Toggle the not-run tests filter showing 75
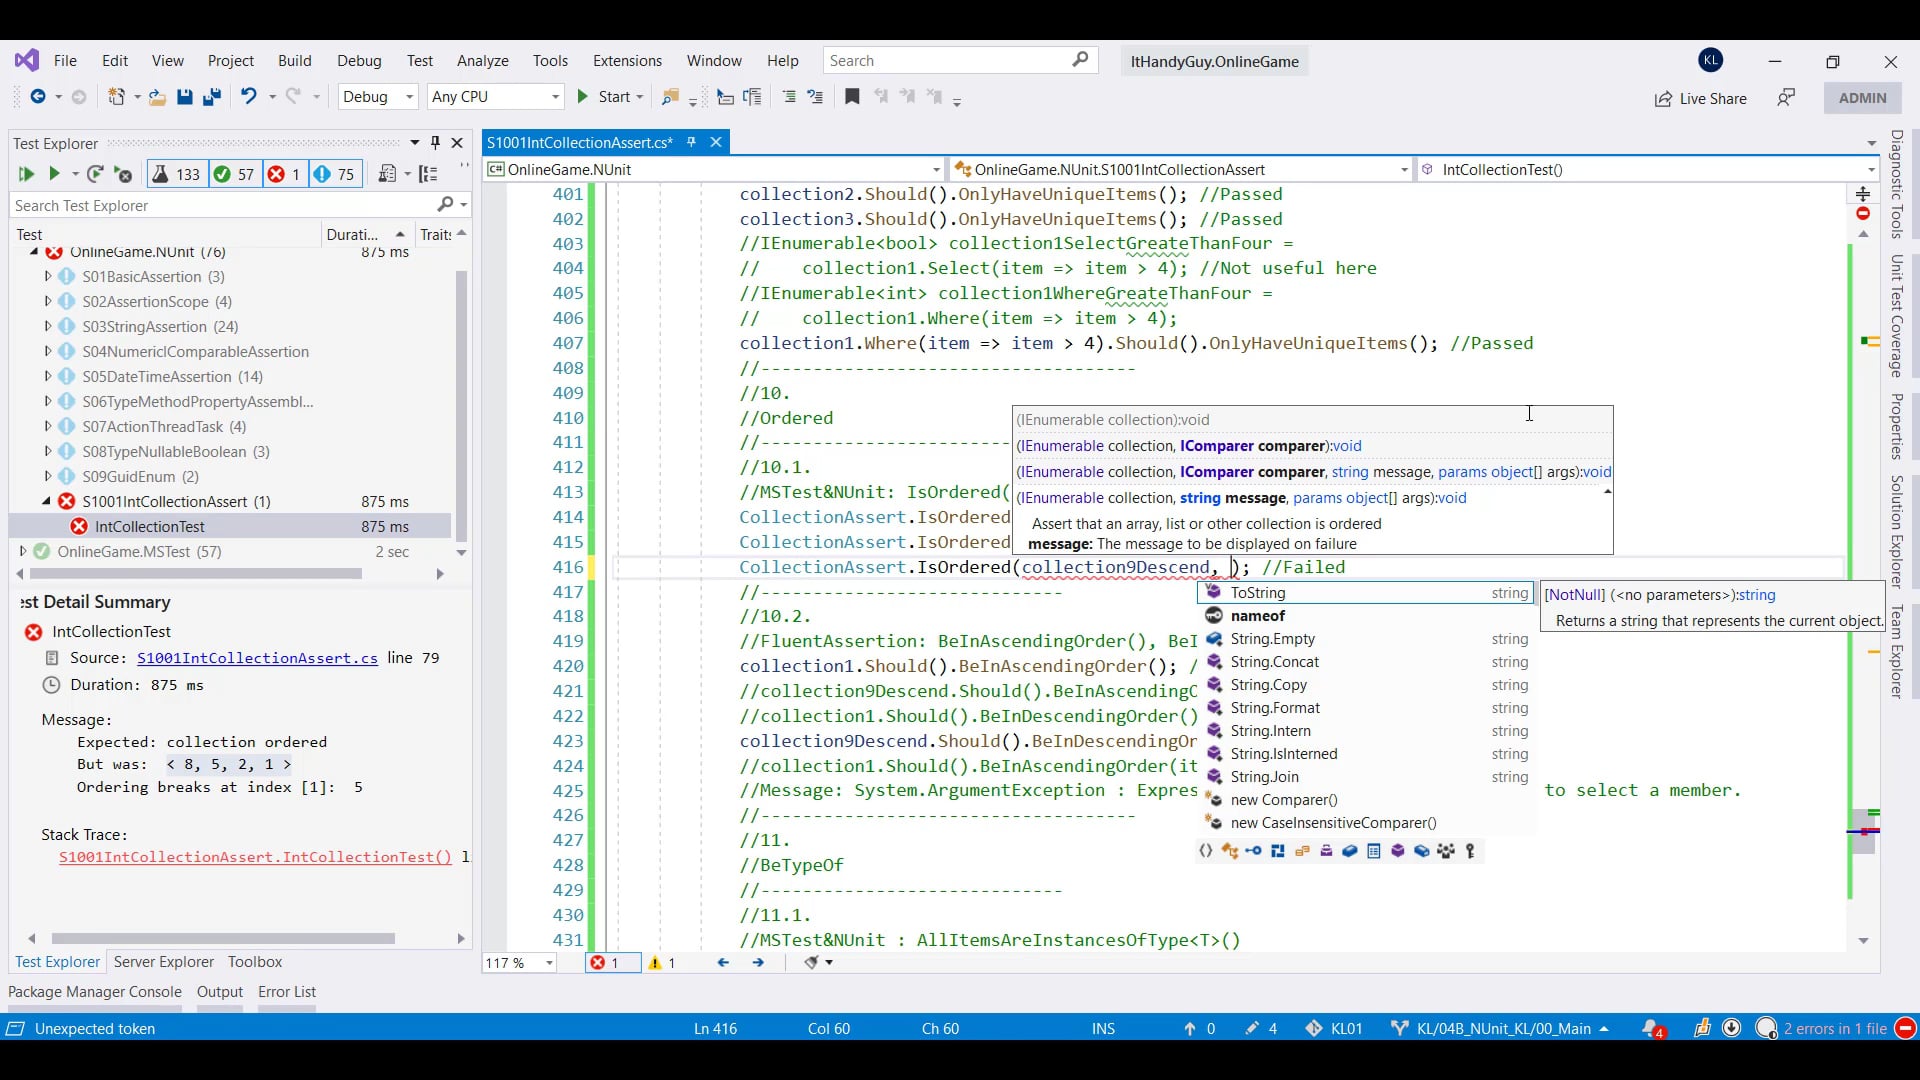1920x1080 pixels. (x=334, y=174)
